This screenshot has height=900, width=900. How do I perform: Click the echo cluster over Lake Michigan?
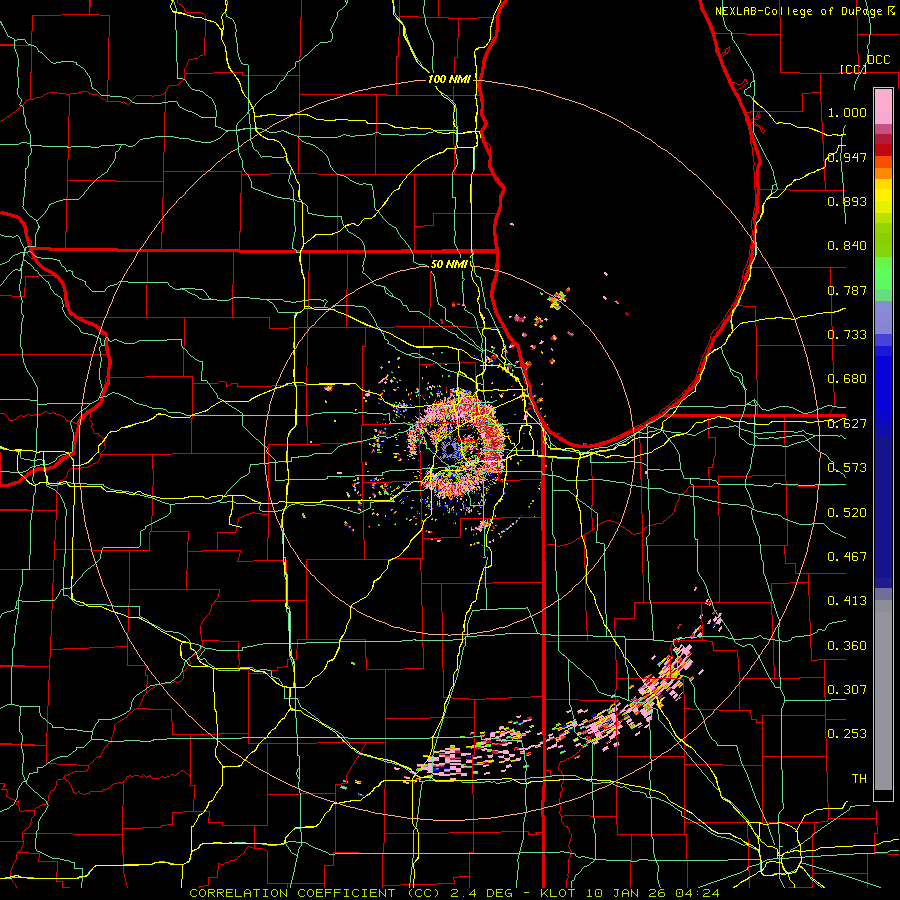point(557,298)
